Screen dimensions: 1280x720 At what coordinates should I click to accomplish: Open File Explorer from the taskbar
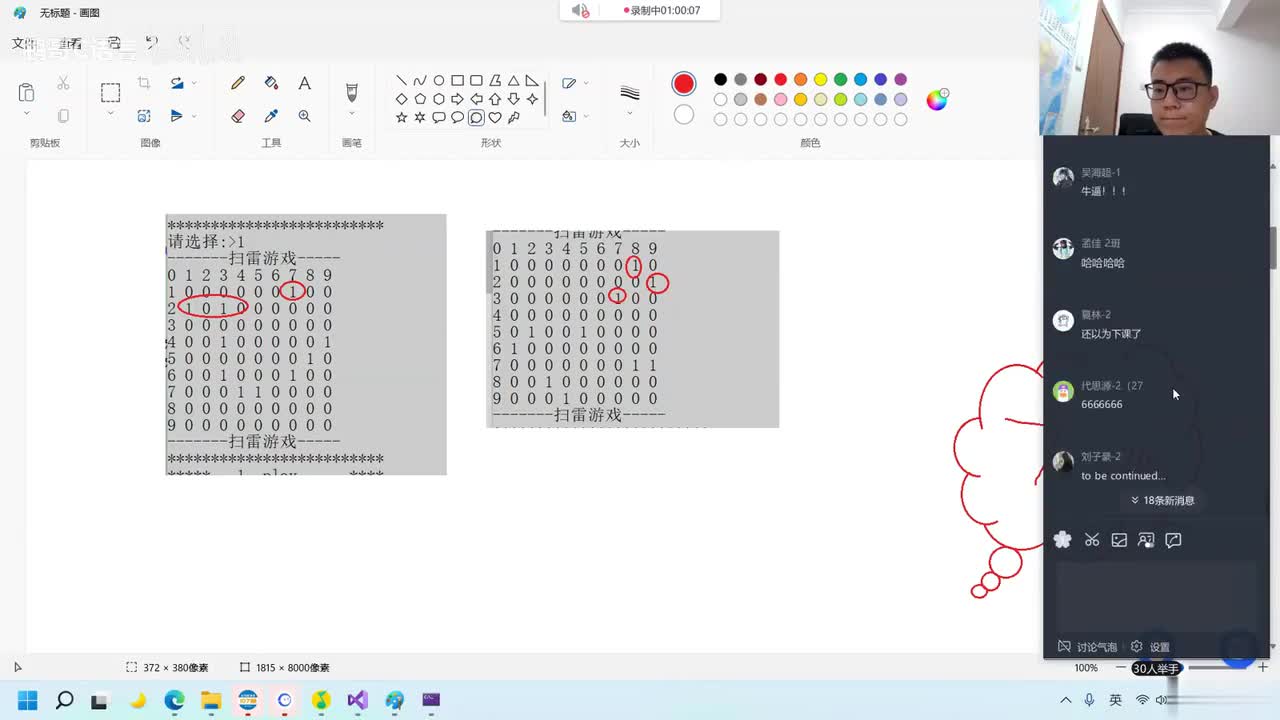(211, 700)
